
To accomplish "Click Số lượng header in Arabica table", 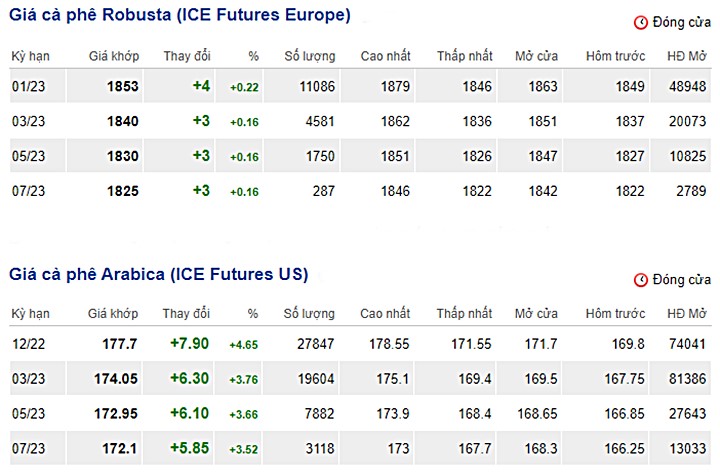I will 309,314.
